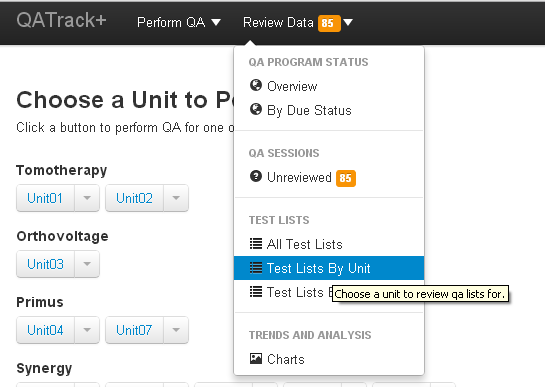Click the orange 85 badge next to Unreviewed

point(346,178)
